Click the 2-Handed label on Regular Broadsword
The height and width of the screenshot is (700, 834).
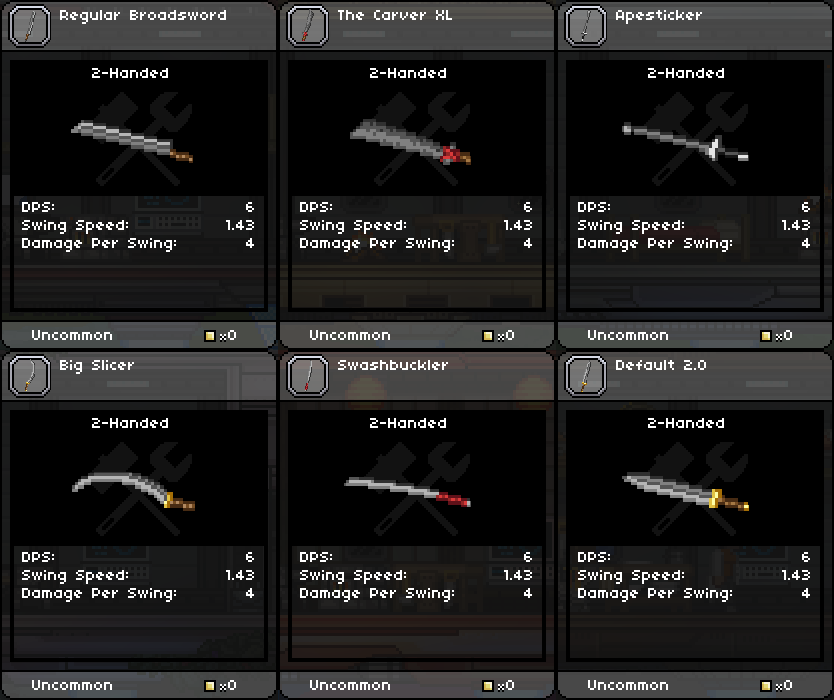[130, 73]
